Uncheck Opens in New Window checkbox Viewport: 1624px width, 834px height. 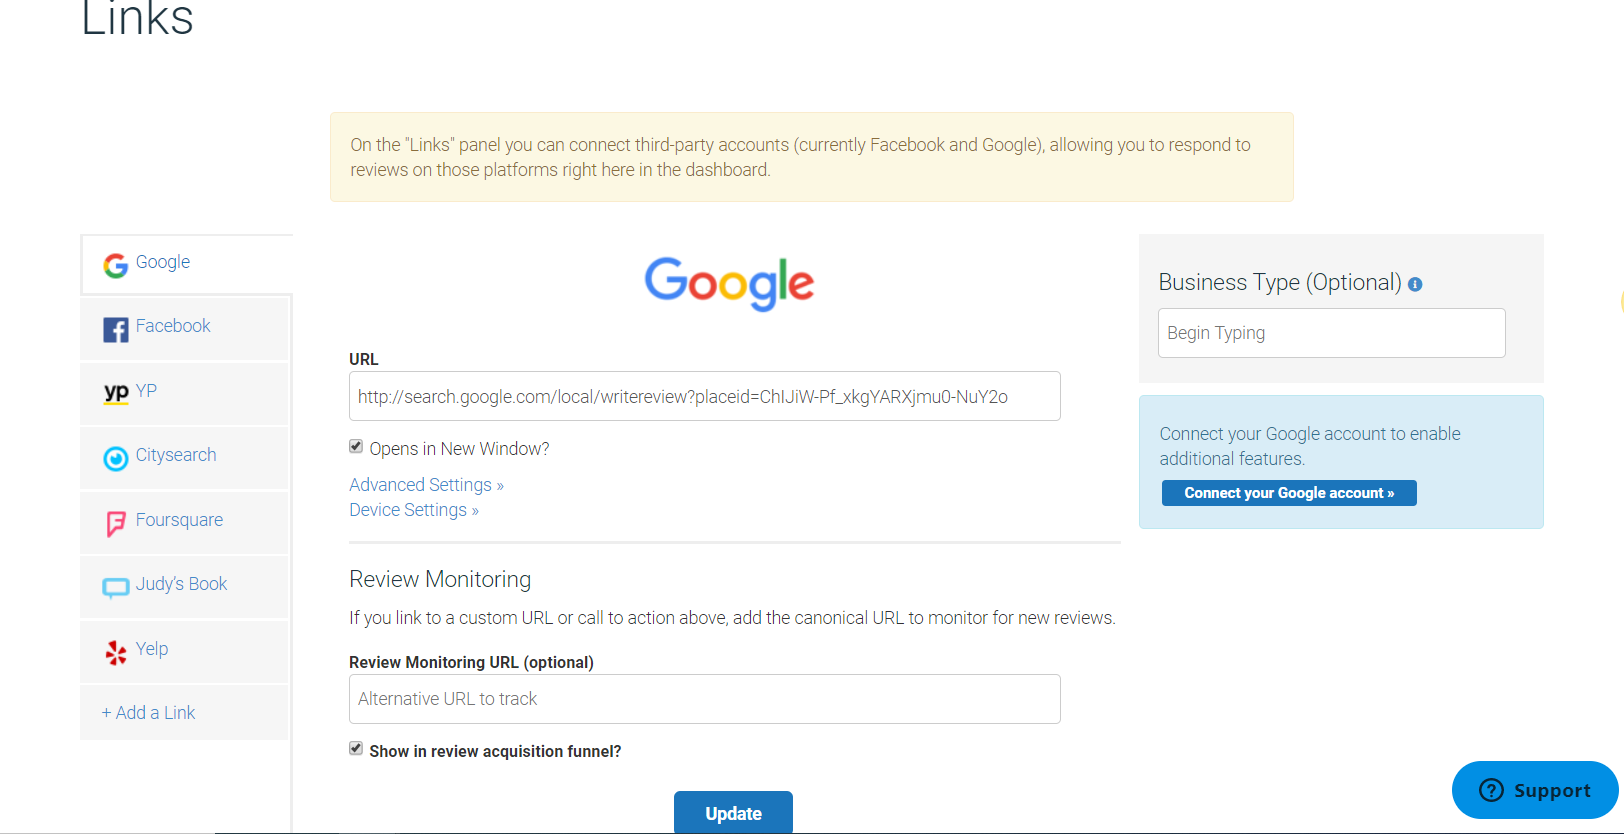click(356, 446)
